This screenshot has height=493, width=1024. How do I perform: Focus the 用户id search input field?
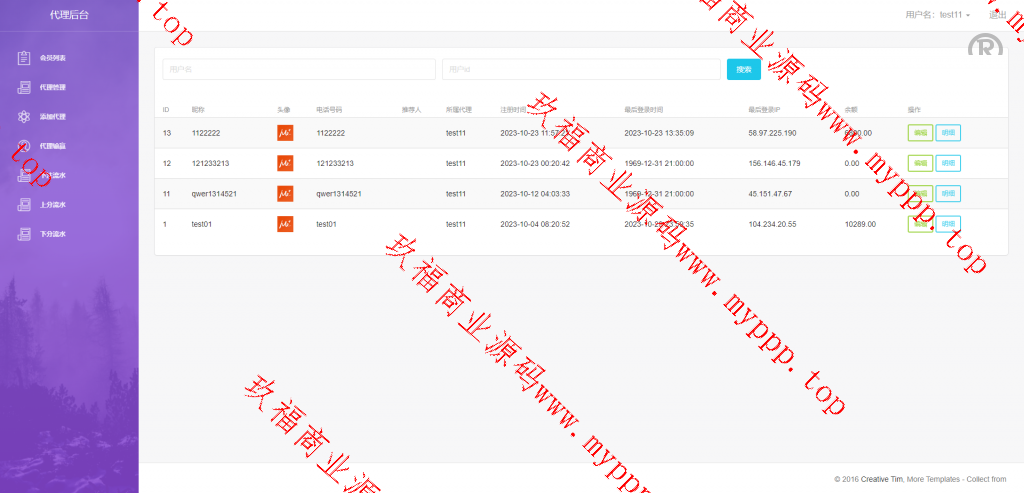(581, 69)
